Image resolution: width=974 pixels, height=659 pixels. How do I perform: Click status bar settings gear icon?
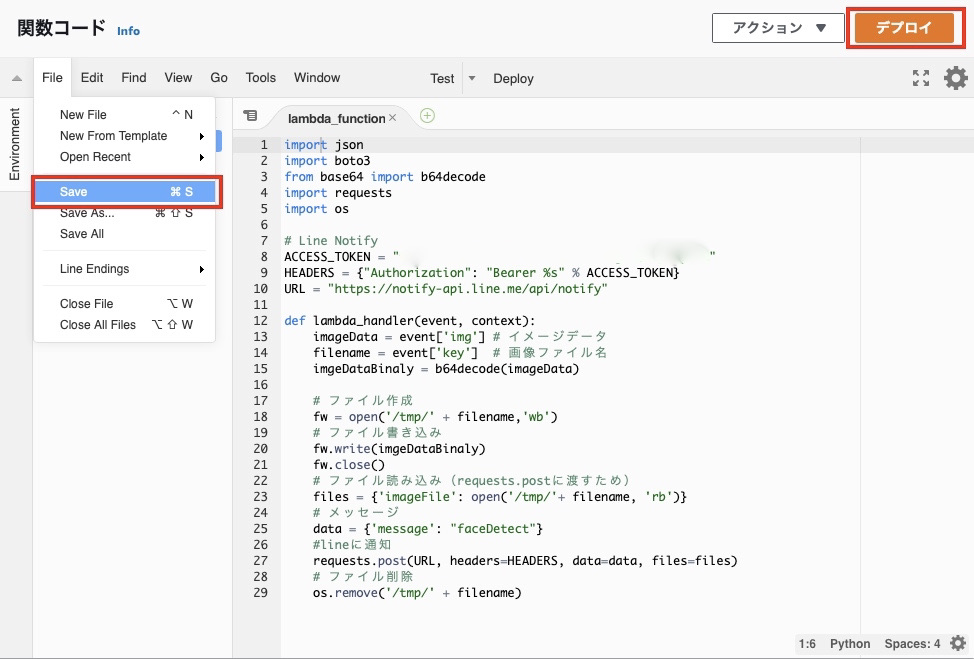pos(958,643)
